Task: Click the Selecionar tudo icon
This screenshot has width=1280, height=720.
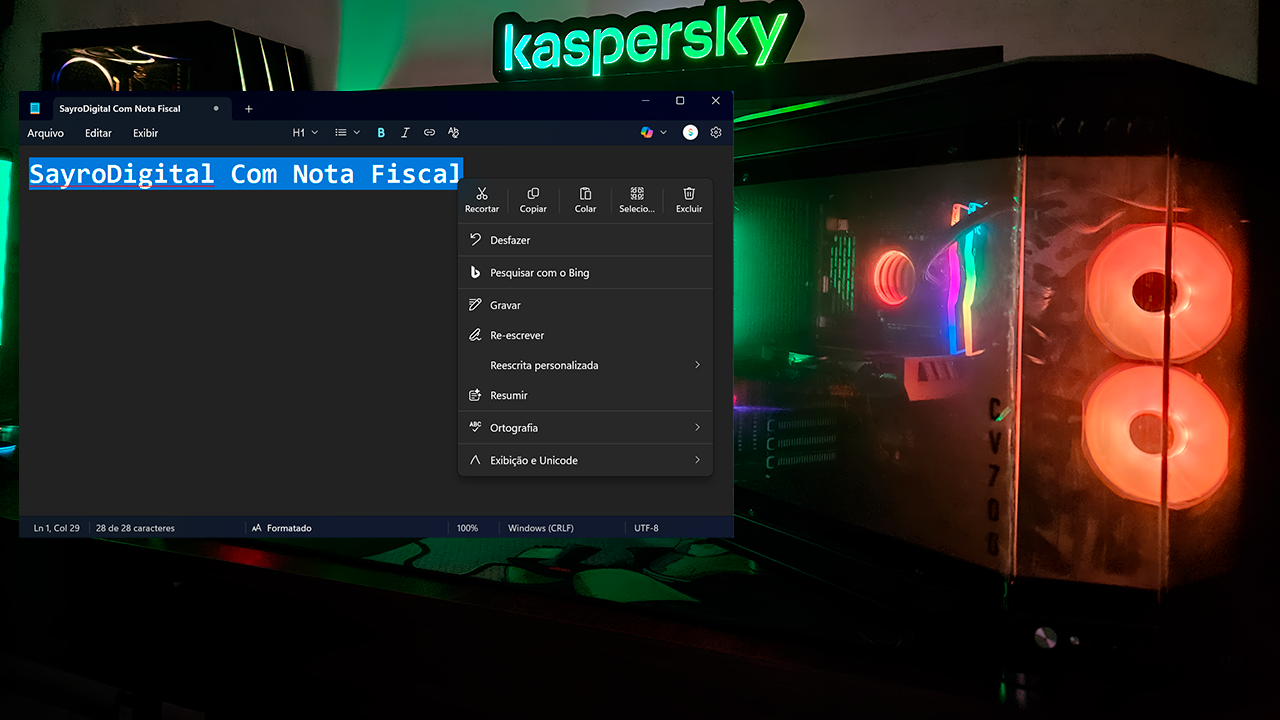Action: 637,194
